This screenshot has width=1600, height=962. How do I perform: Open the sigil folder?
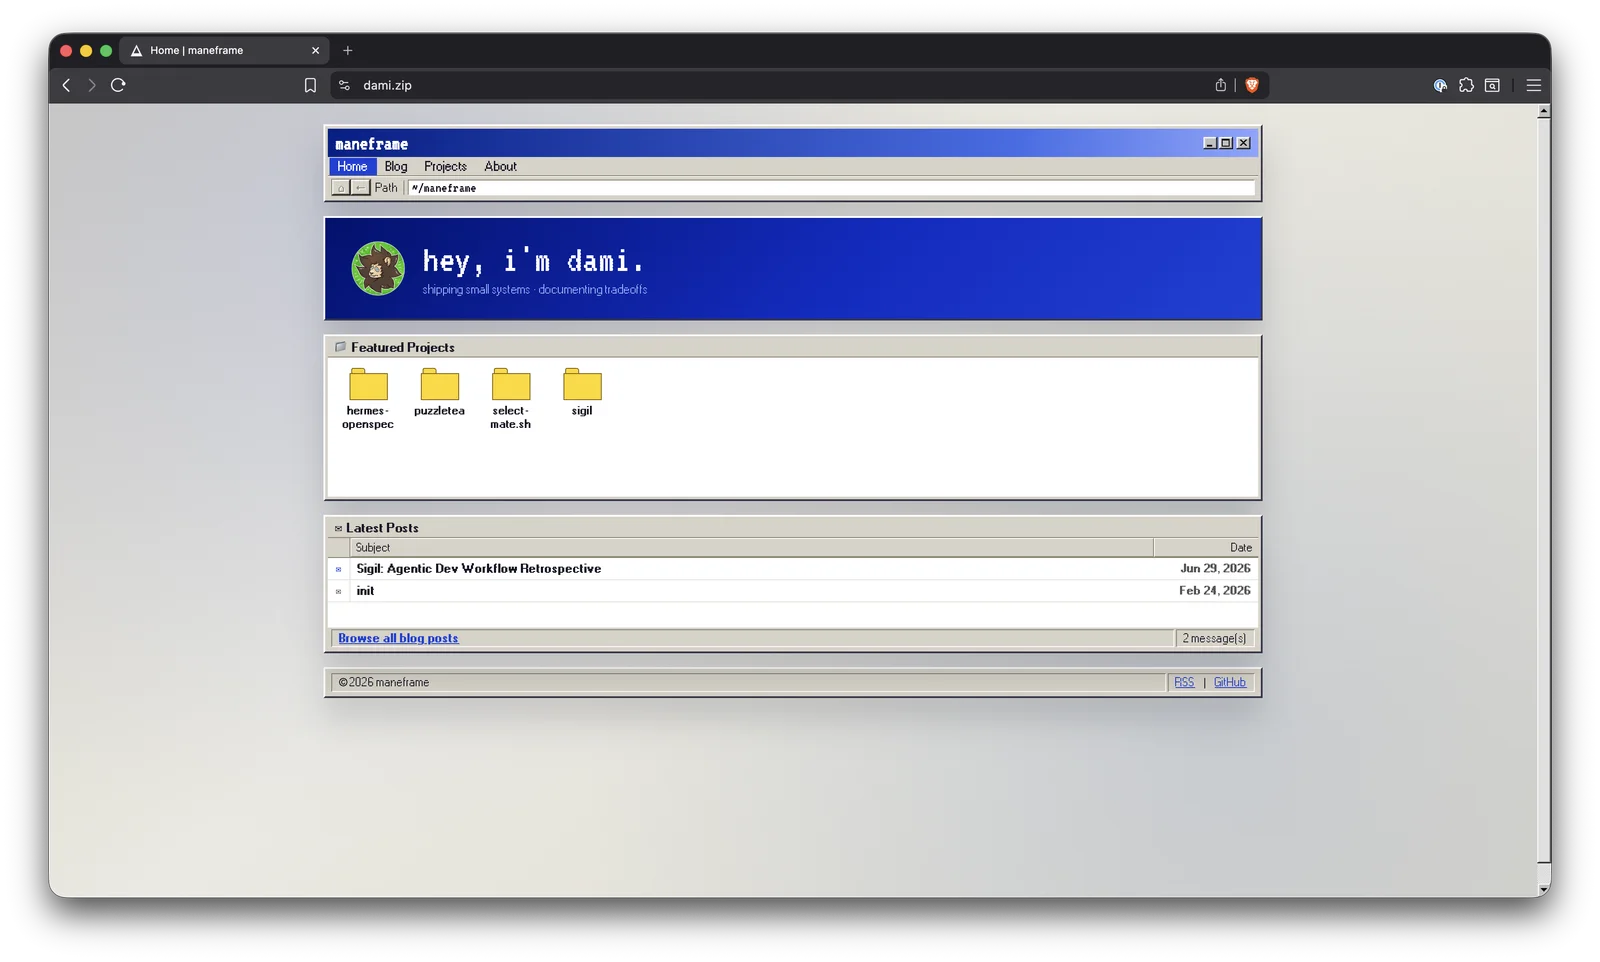582,392
